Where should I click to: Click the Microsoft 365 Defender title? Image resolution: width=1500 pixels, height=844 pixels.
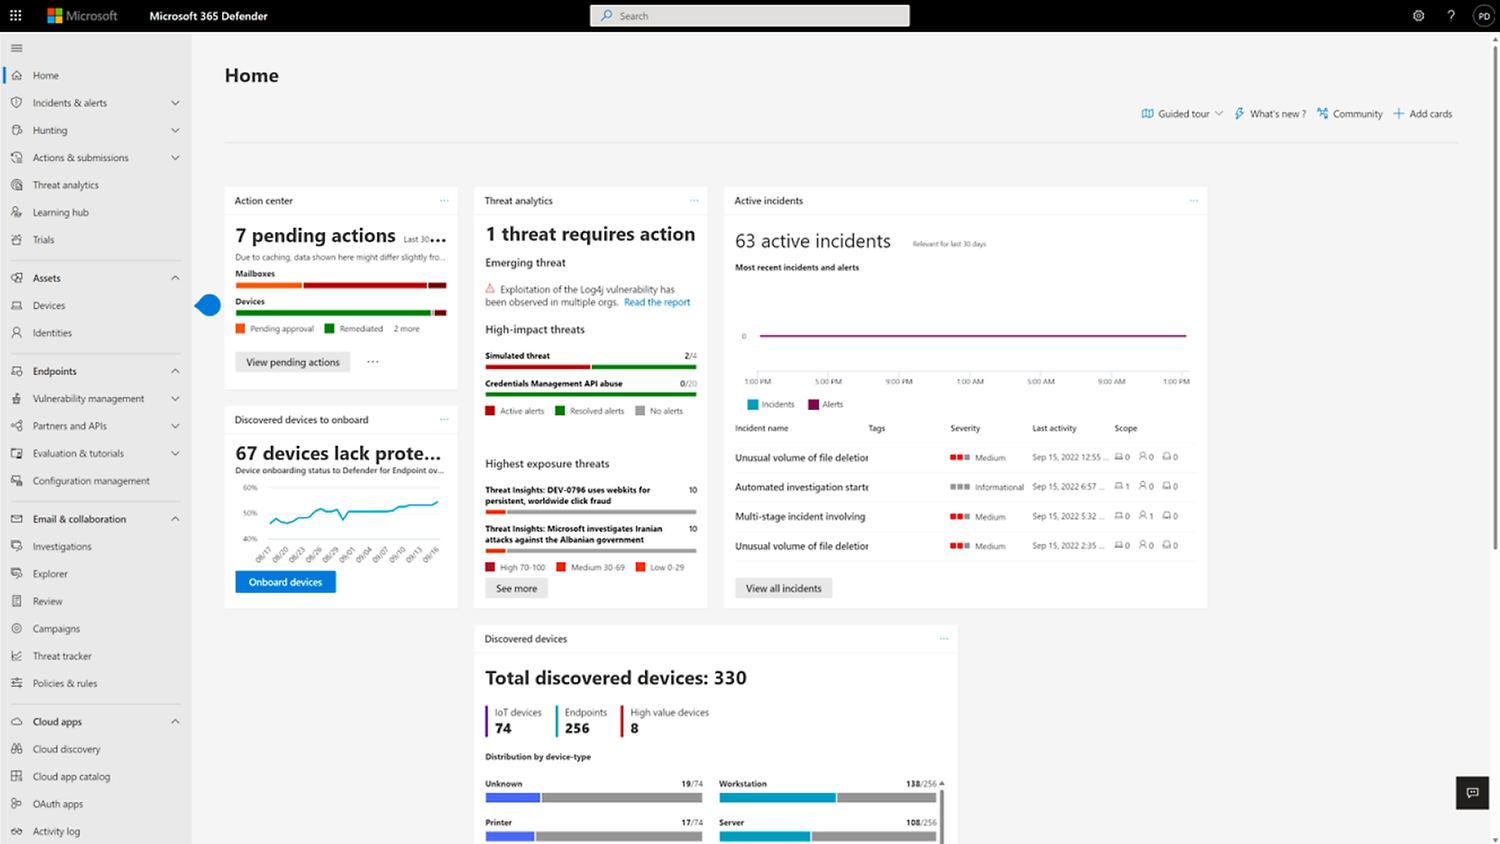point(208,16)
